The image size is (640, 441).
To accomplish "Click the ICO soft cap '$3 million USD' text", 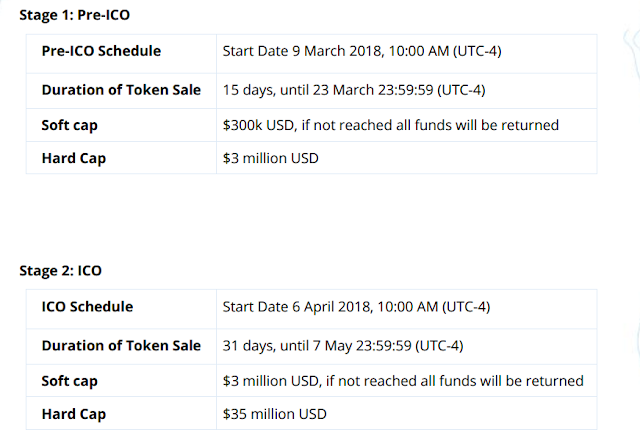I will point(273,381).
